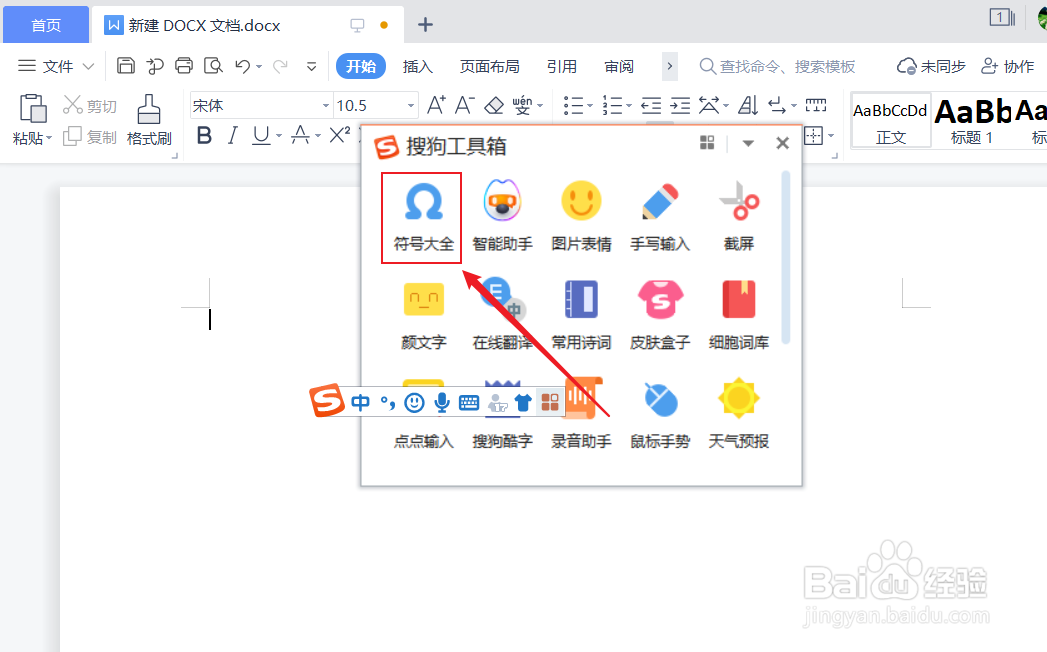Toggle underline formatting
Viewport: 1047px width, 652px height.
coord(261,136)
